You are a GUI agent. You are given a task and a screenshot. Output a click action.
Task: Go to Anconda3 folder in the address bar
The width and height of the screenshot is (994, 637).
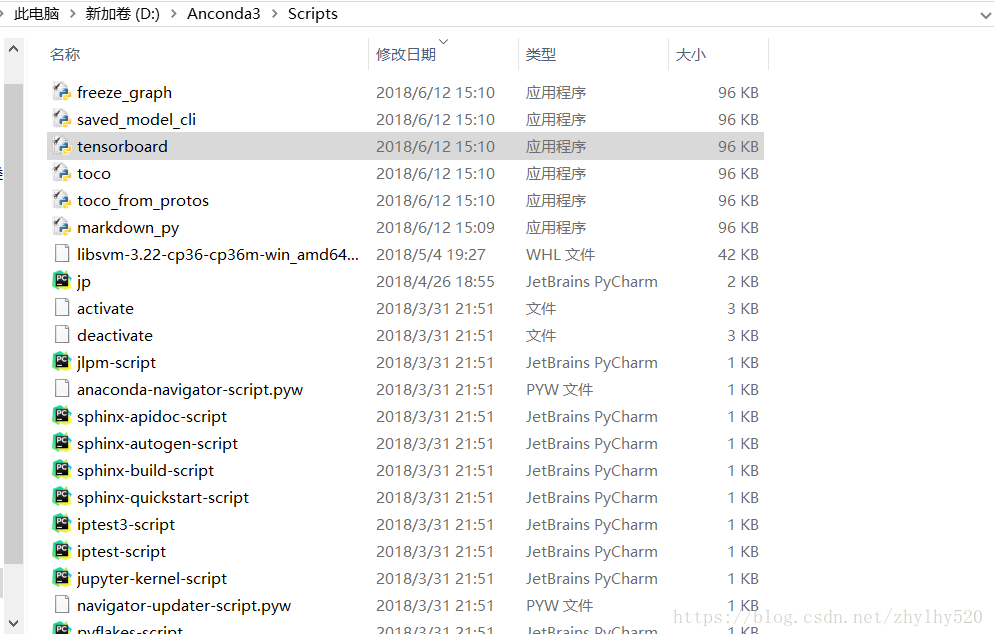224,14
